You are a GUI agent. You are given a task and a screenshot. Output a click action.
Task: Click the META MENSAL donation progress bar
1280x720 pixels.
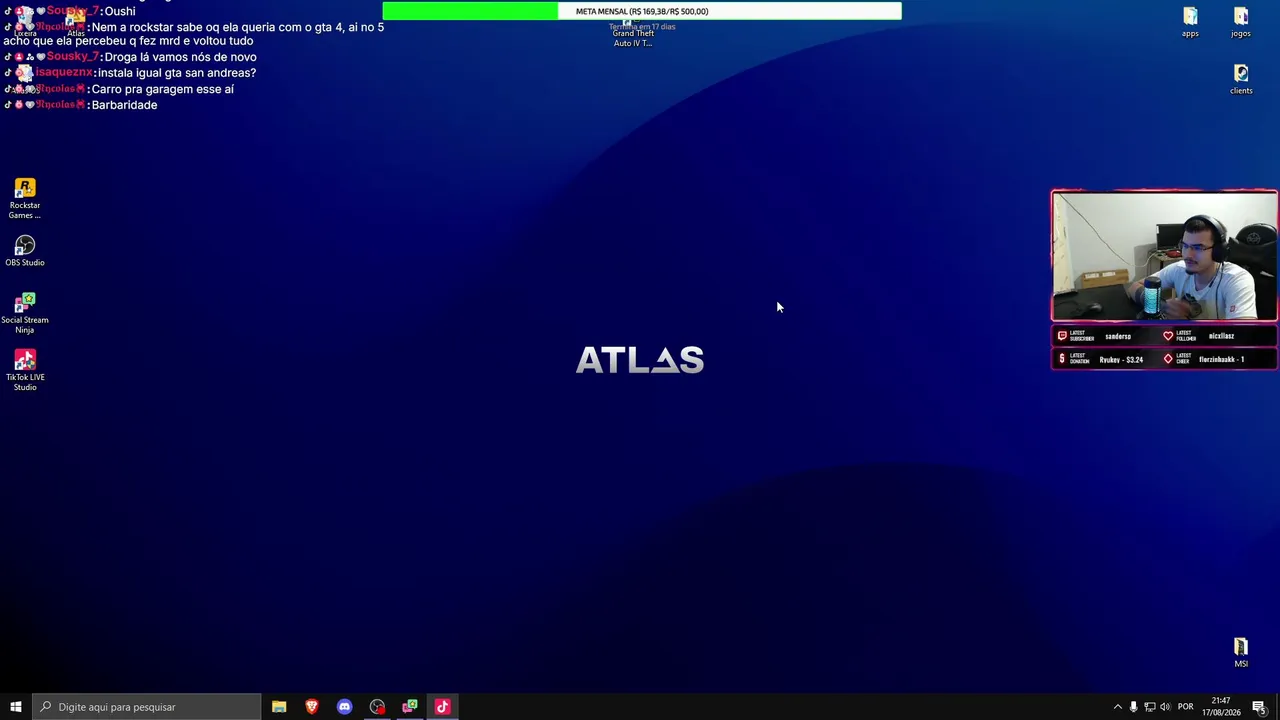642,11
